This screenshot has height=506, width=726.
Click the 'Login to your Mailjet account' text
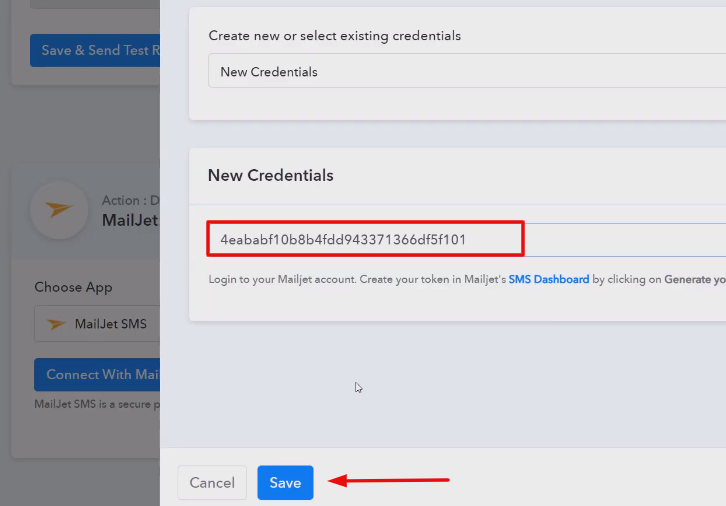click(282, 279)
